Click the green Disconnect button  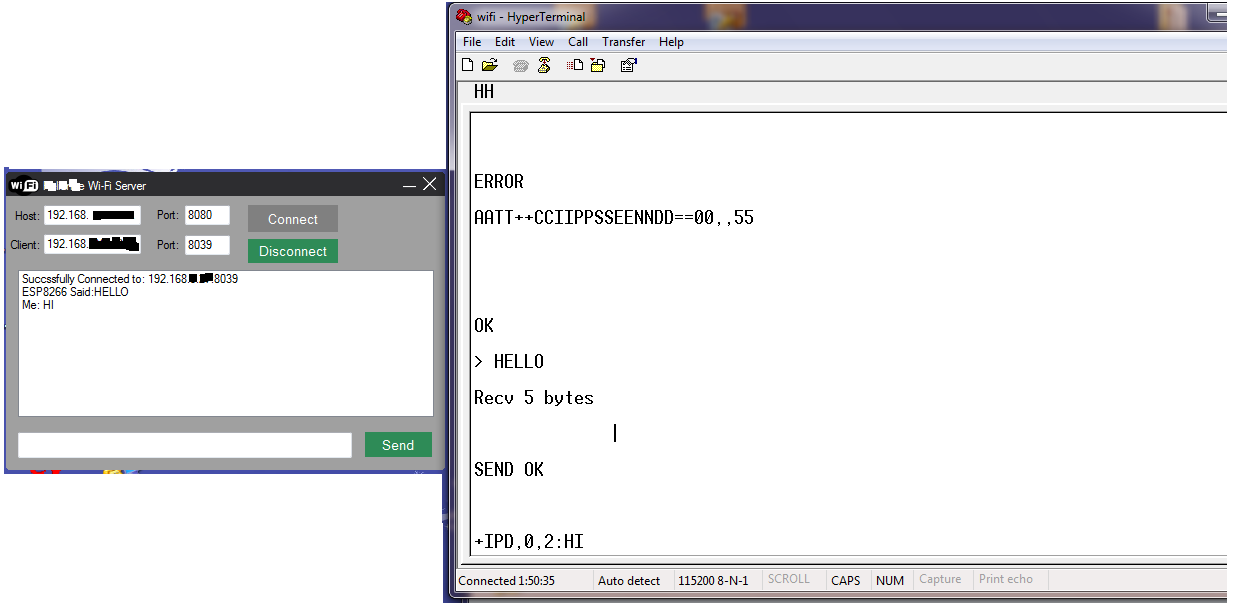coord(293,251)
